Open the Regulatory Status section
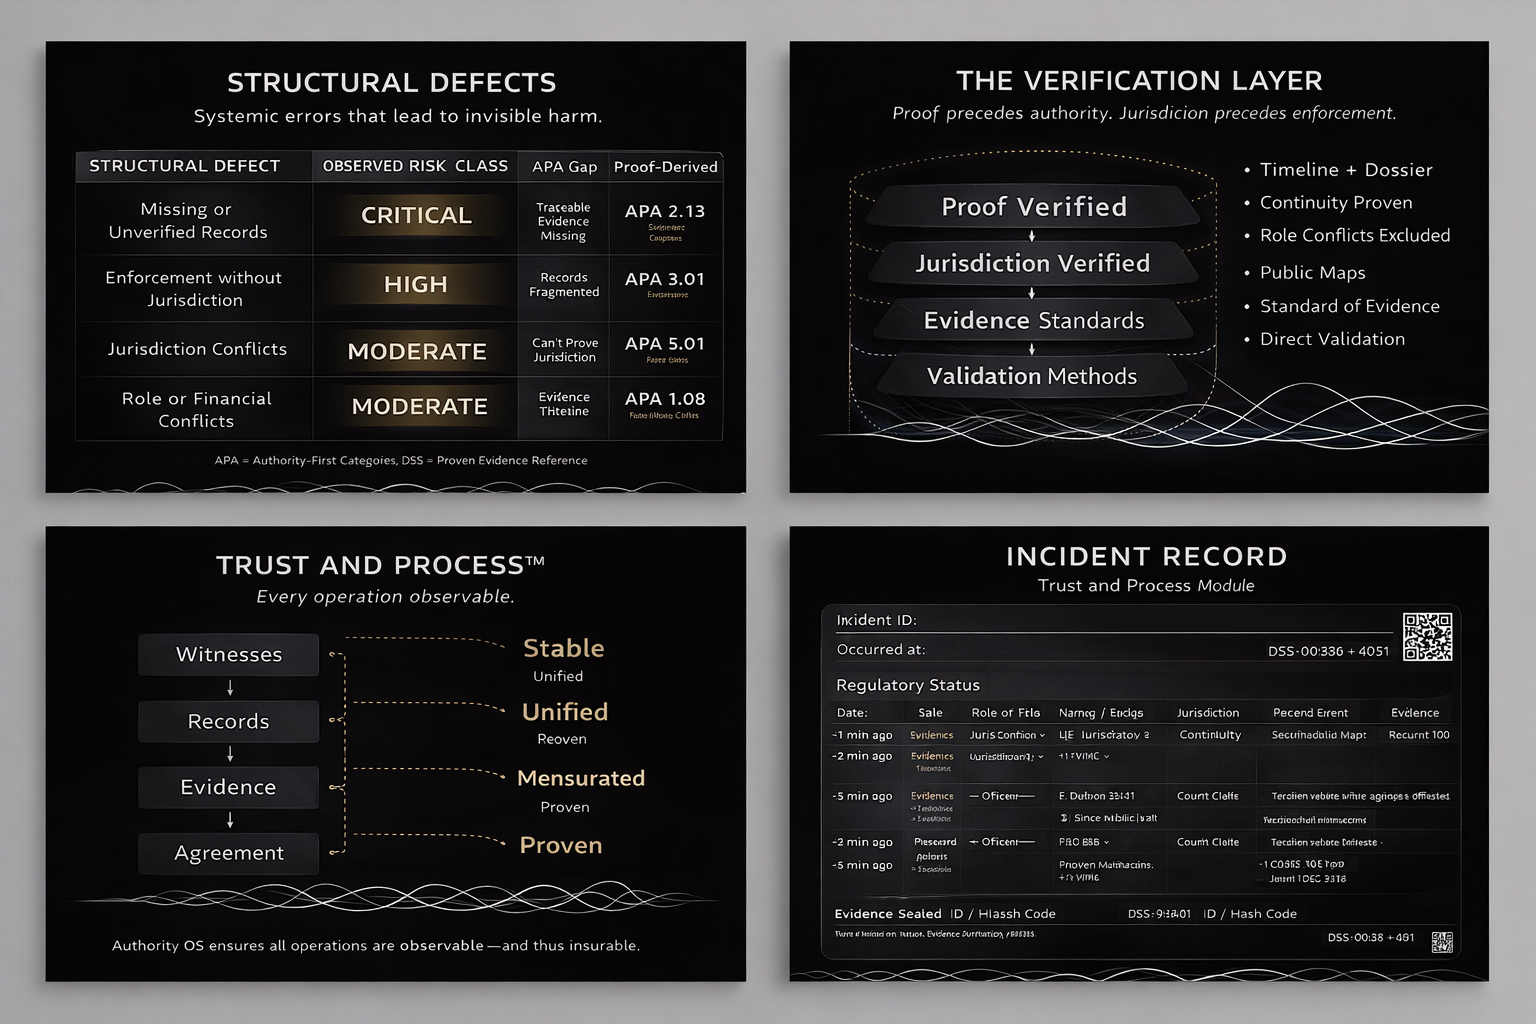The height and width of the screenshot is (1024, 1536). coord(907,684)
